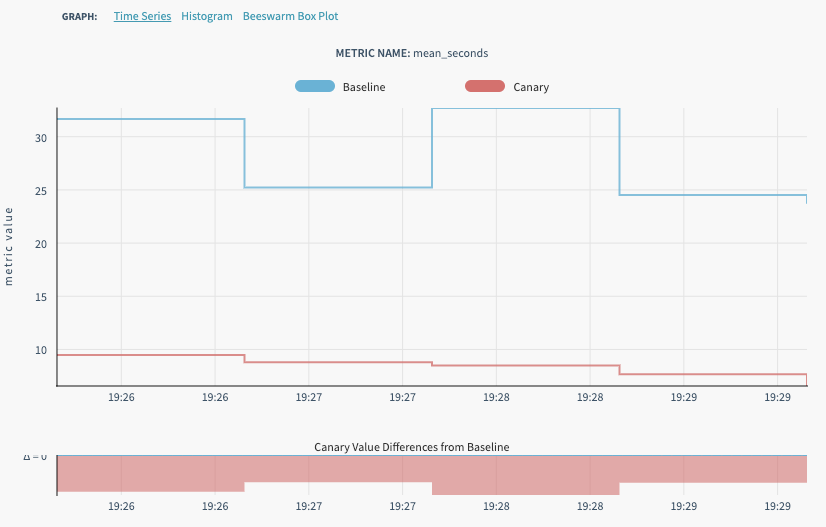Viewport: 826px width, 527px height.
Task: Click the Canary Value Differences from Baseline title
Action: pos(412,447)
